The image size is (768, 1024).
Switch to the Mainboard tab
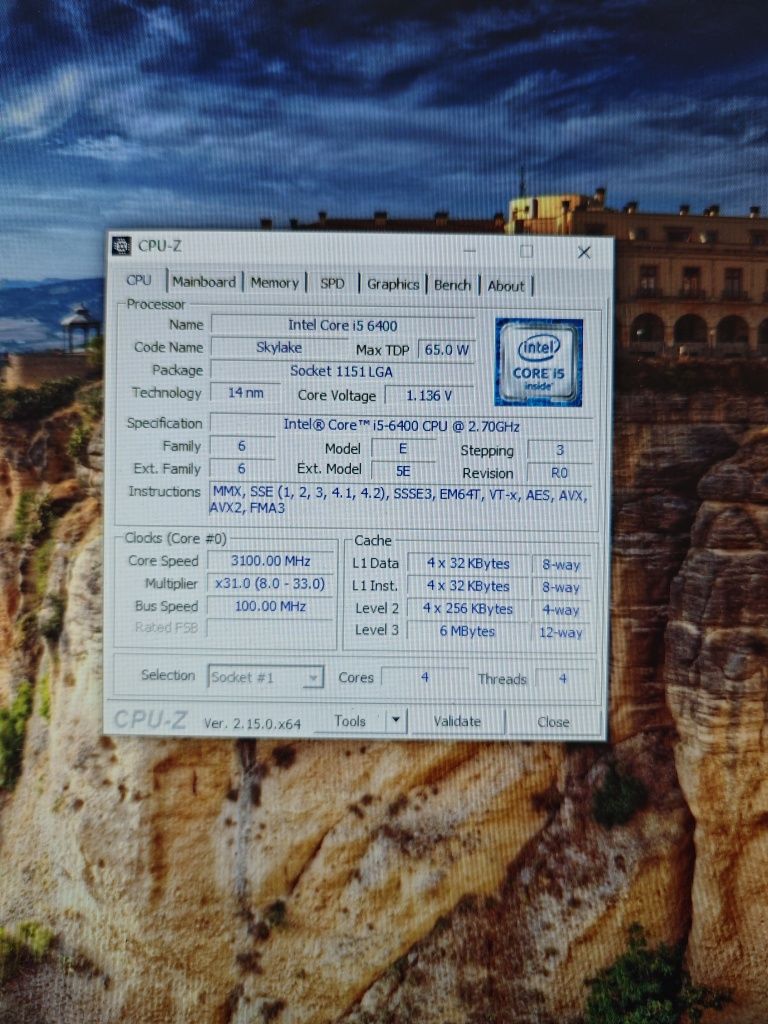tap(204, 282)
